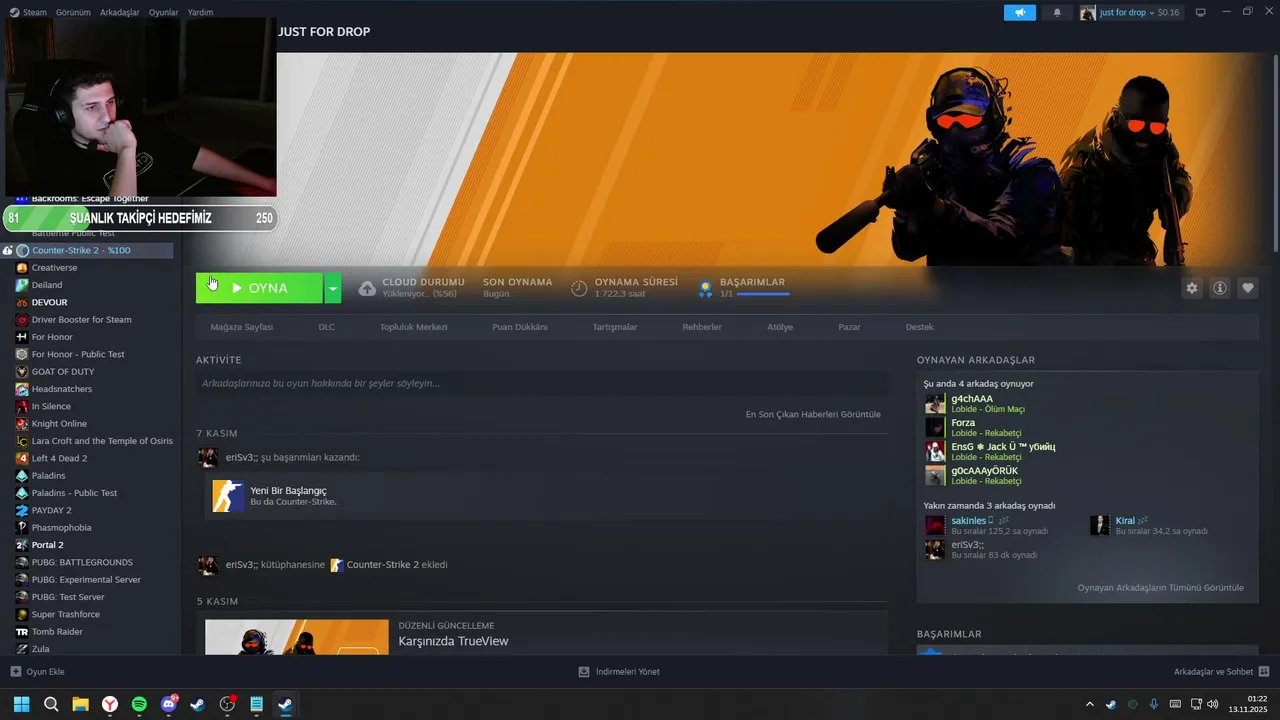1280x720 pixels.
Task: Open Puan Dükkânı tab
Action: click(519, 327)
